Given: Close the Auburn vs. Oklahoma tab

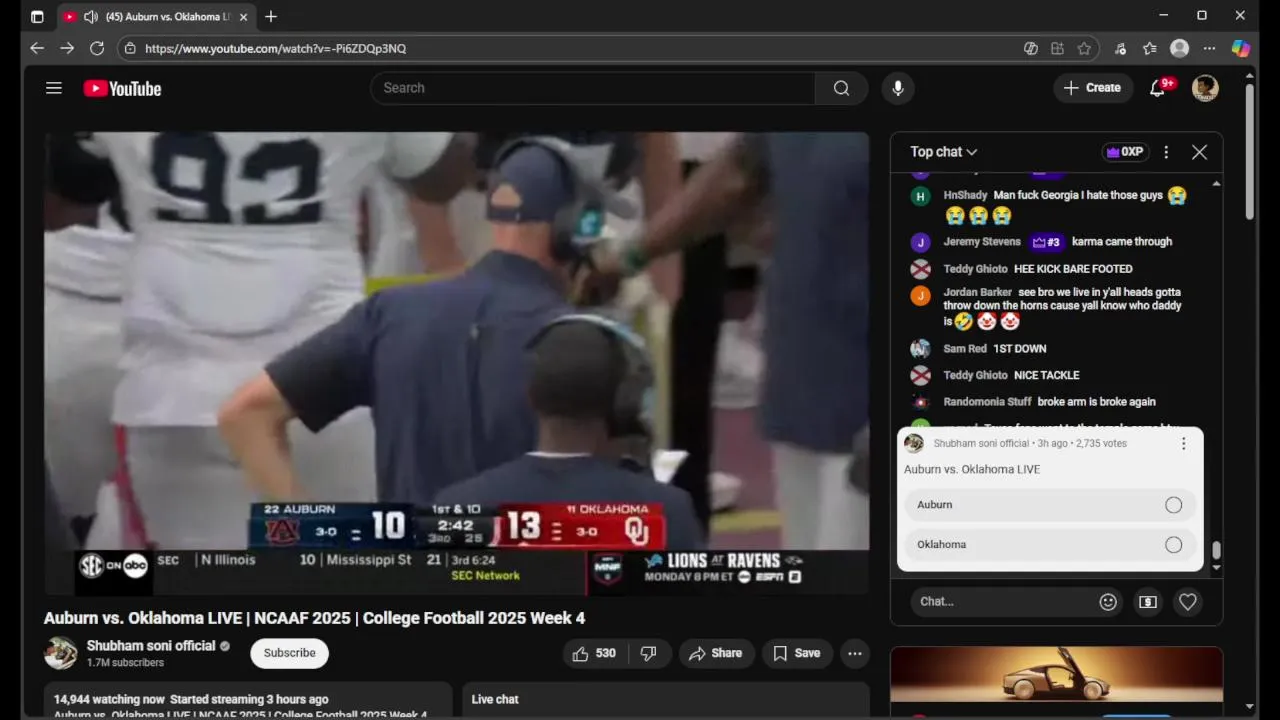Looking at the screenshot, I should (x=243, y=17).
